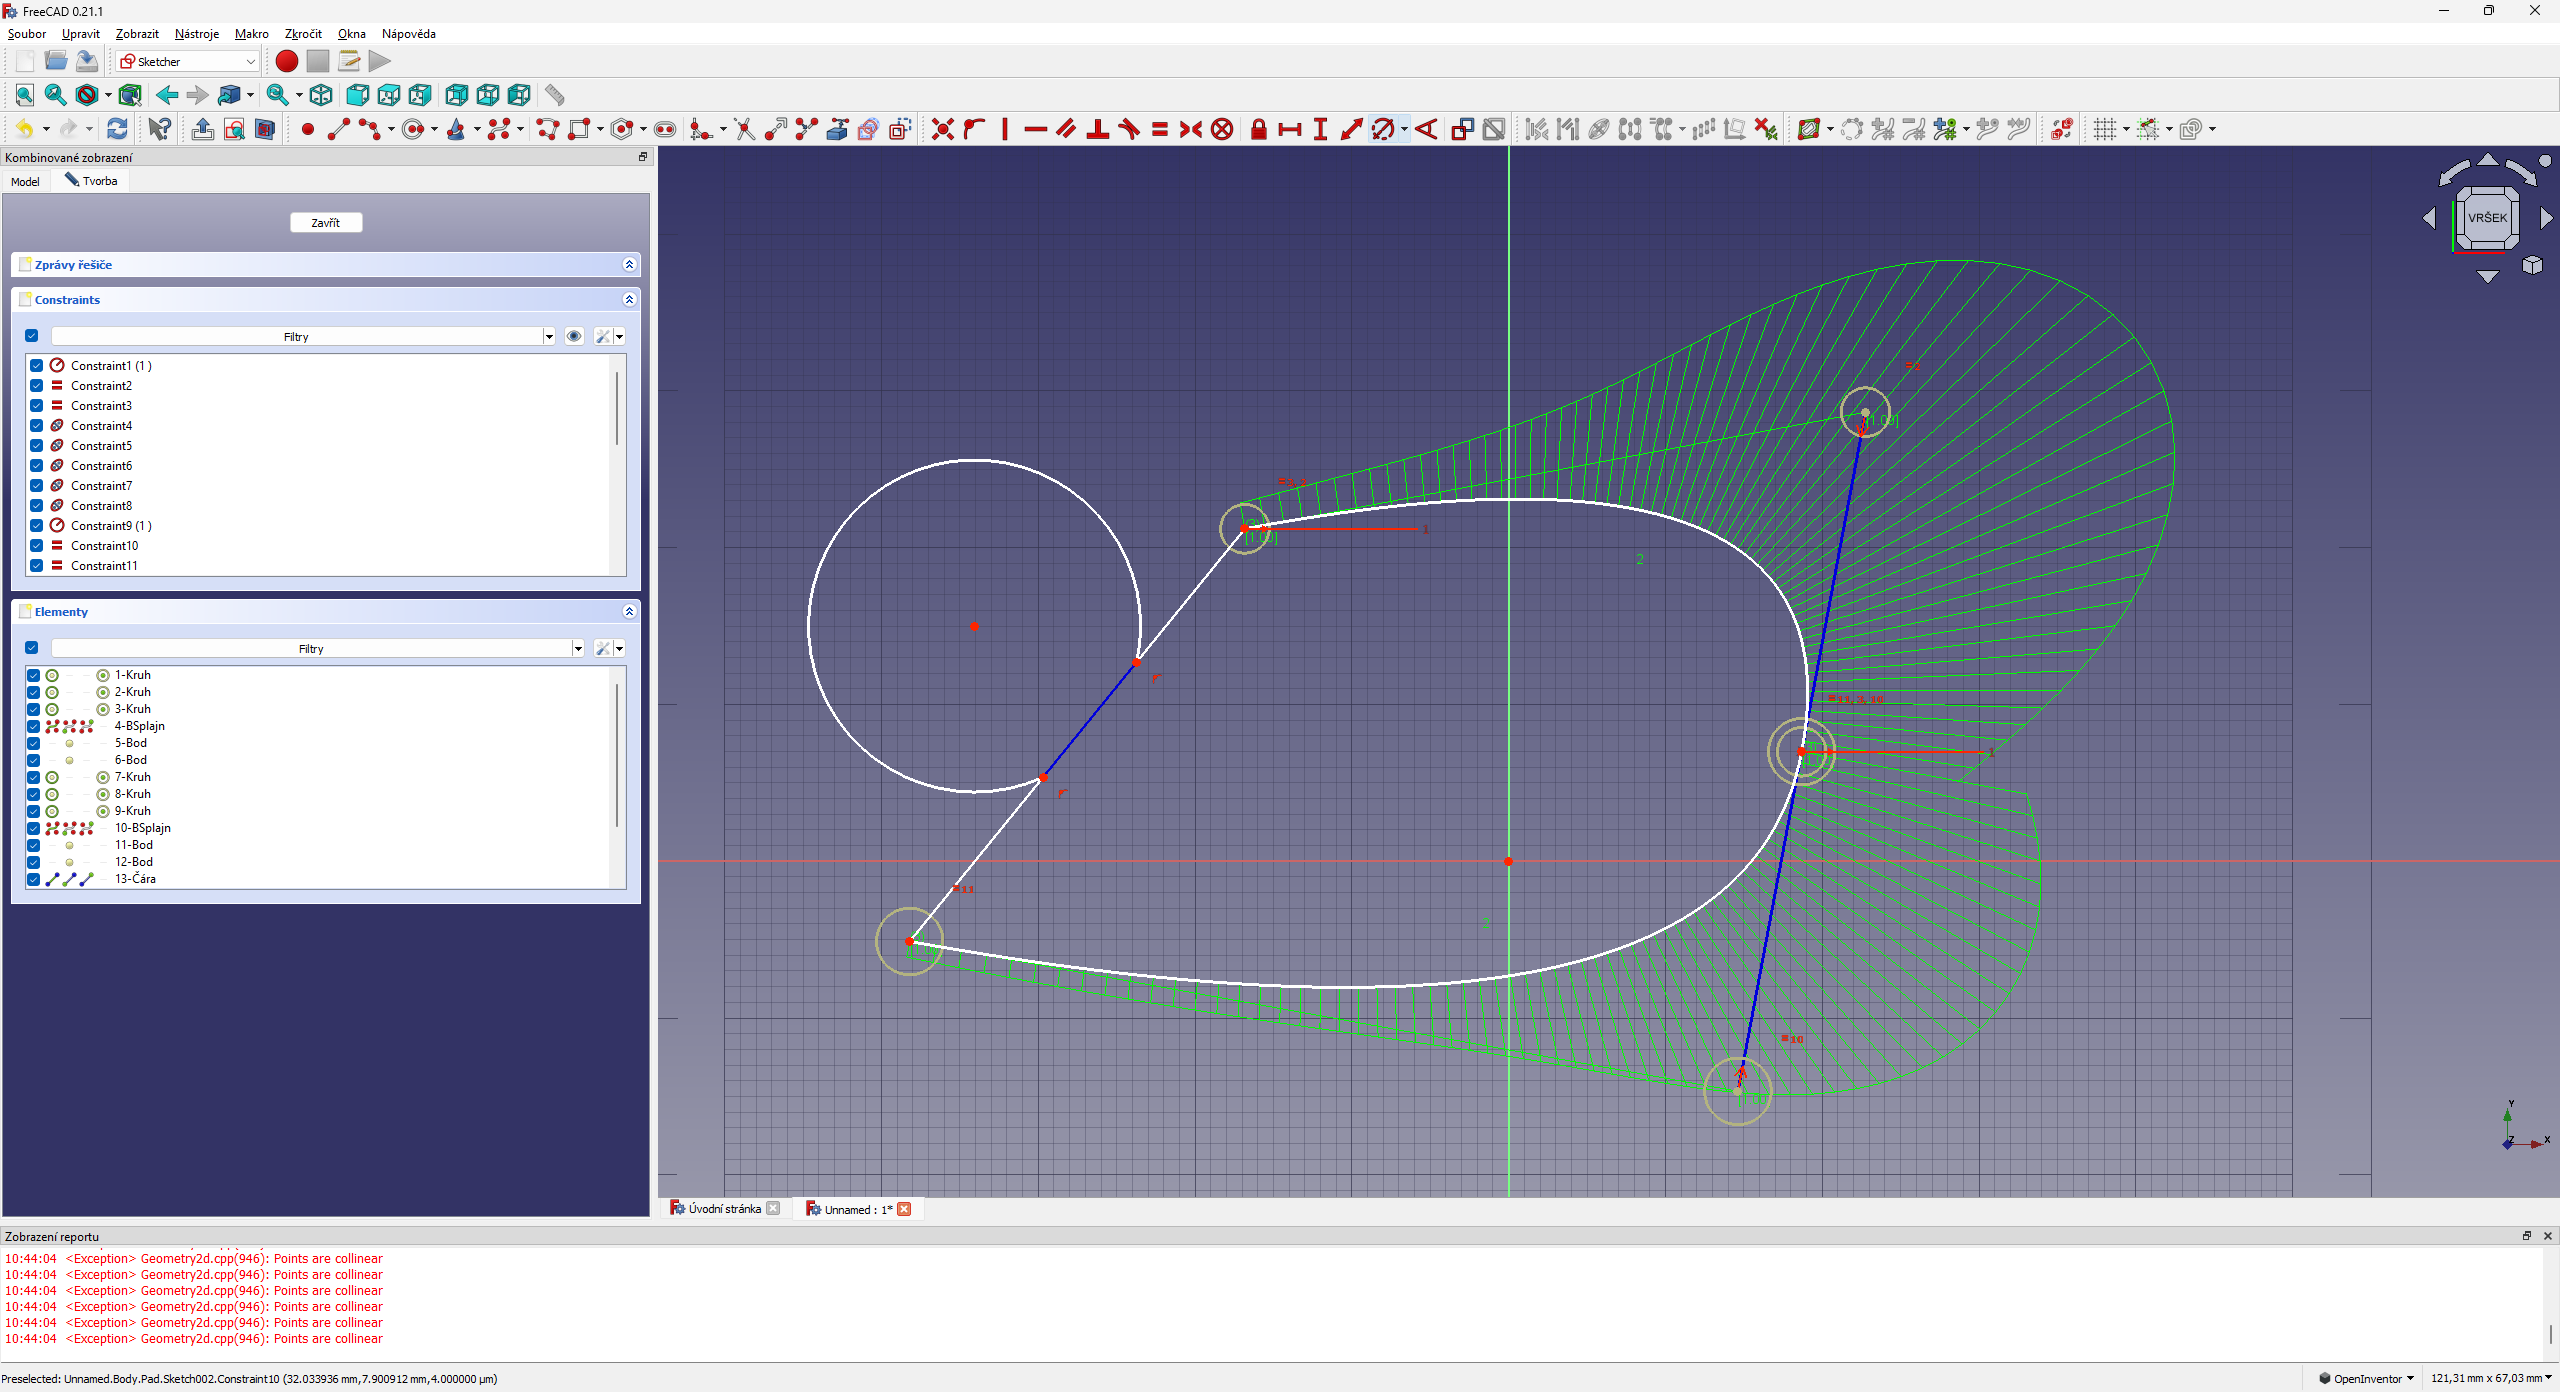
Task: Open the Nástroje menu
Action: tap(196, 34)
